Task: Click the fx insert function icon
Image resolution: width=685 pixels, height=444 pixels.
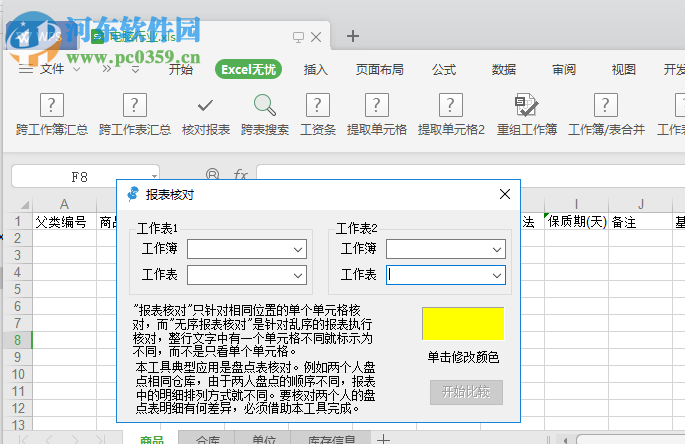Action: 240,175
